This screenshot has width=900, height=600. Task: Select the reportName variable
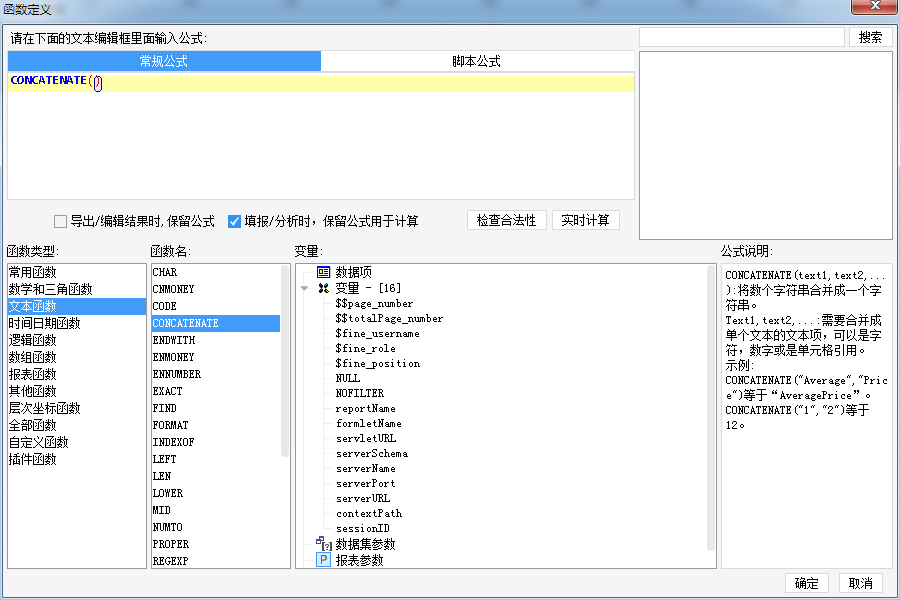point(366,408)
